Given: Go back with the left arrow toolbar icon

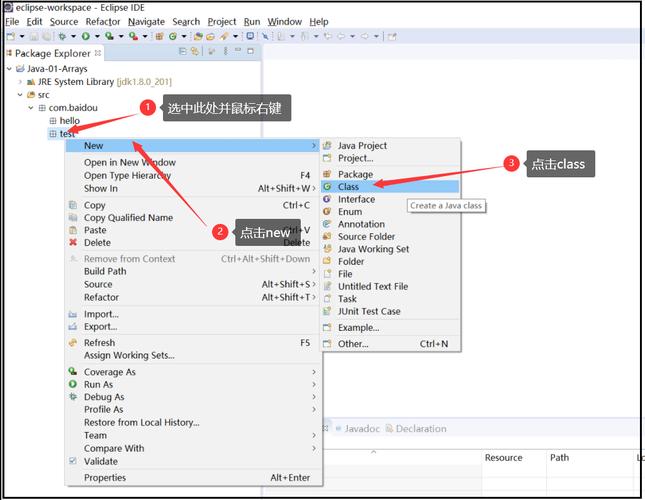Looking at the screenshot, I should tap(341, 37).
